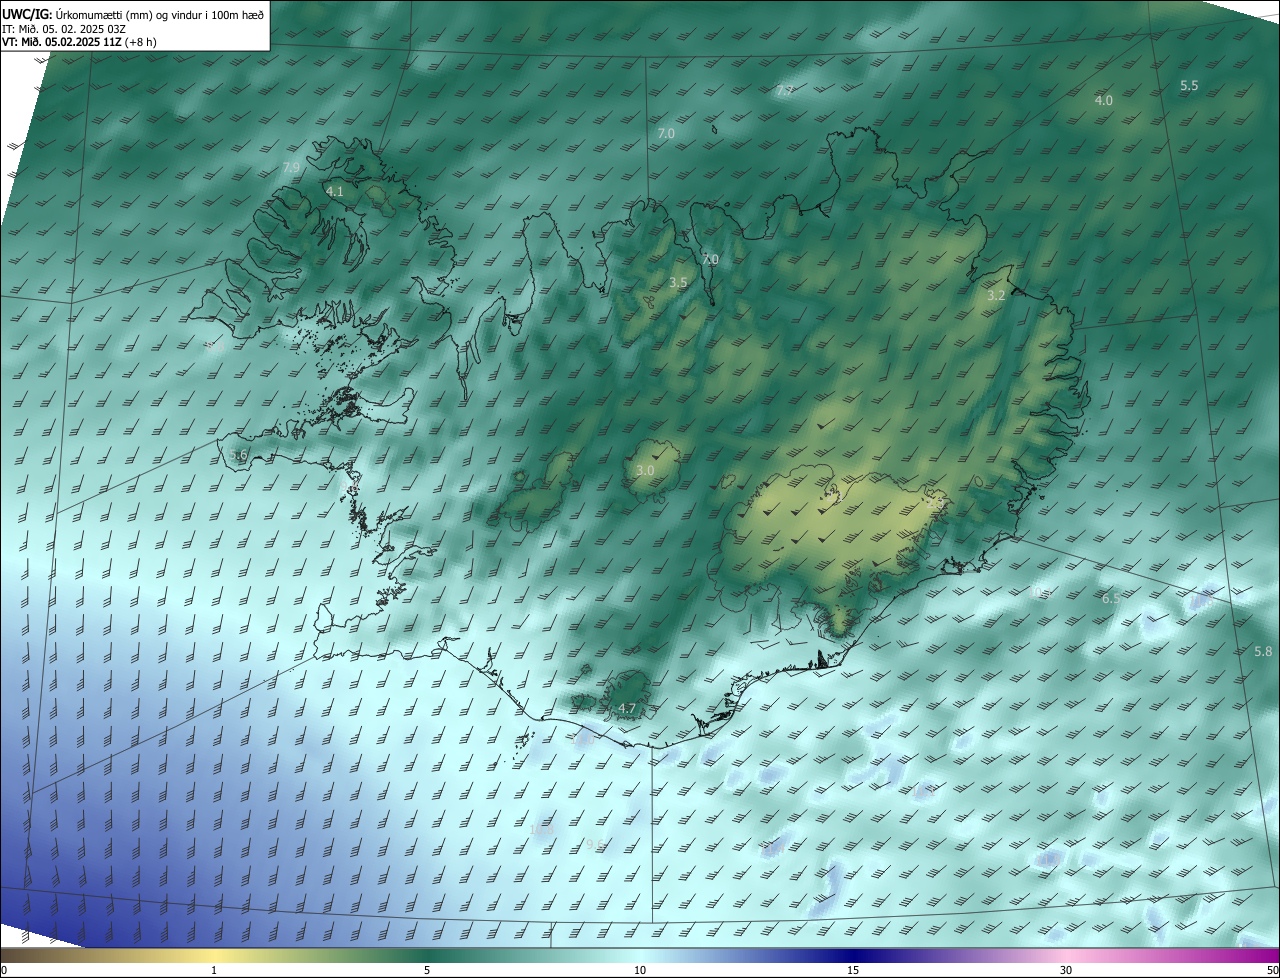Screen dimensions: 1280x978
Task: Select the 3.0 value on the glacier
Action: 645,470
